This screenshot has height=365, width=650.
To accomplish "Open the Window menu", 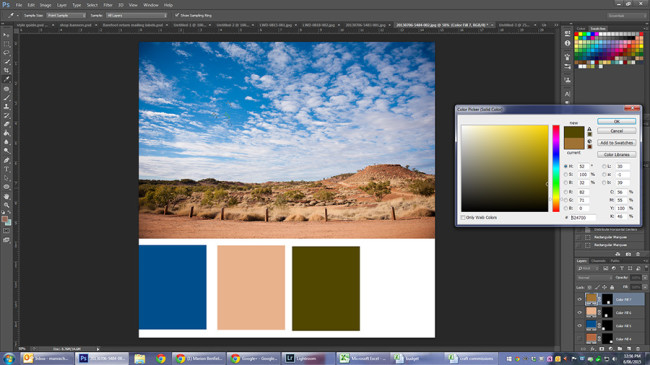I will coord(150,5).
